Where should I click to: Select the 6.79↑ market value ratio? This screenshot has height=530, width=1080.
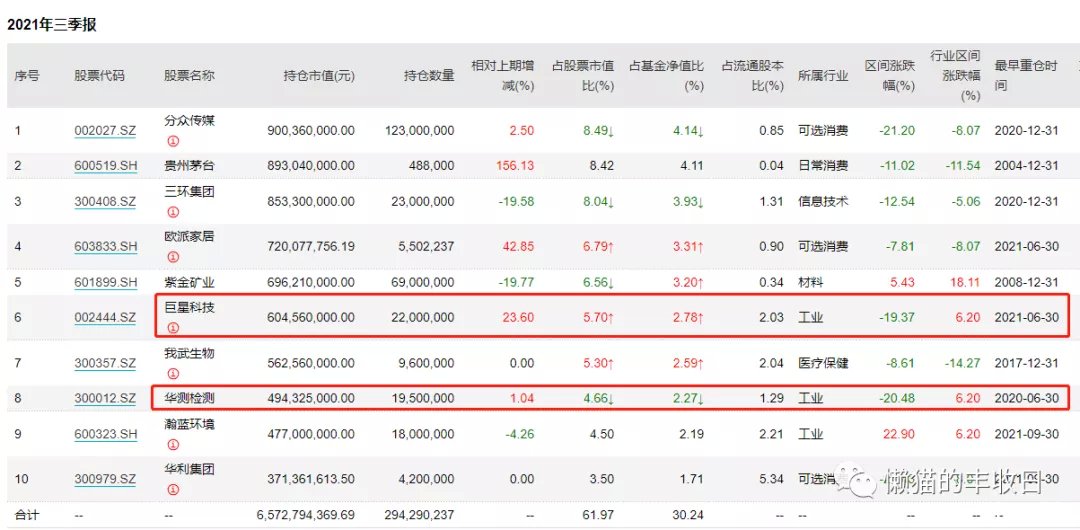[x=599, y=247]
